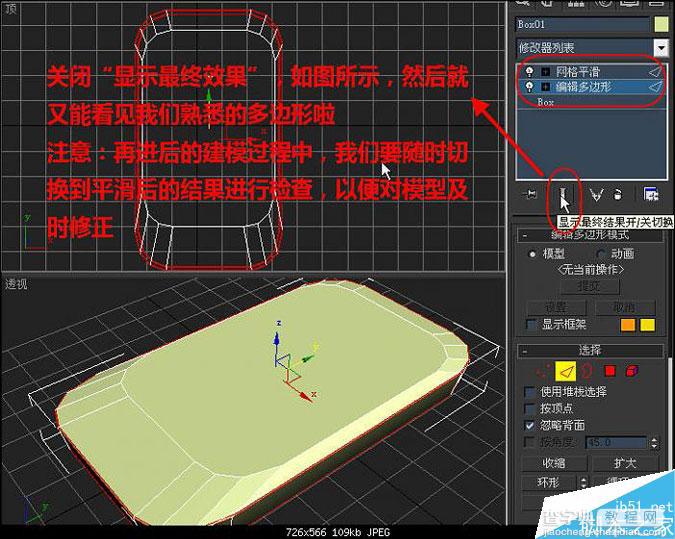Open the configure modifier sets icon
The height and width of the screenshot is (539, 675).
pyautogui.click(x=650, y=195)
